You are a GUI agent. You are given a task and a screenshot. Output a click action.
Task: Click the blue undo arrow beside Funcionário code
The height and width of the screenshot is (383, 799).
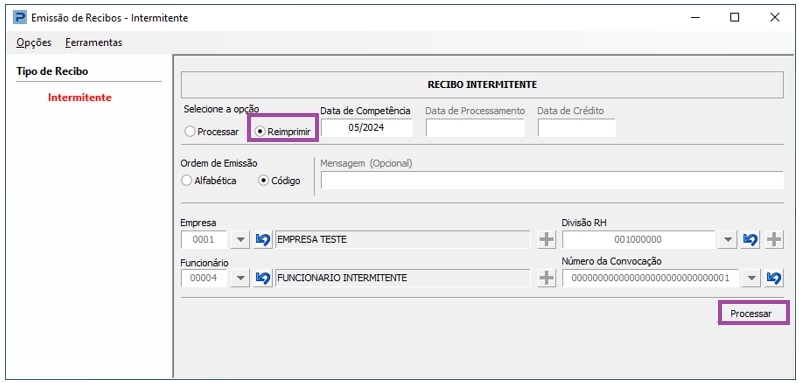click(x=263, y=278)
